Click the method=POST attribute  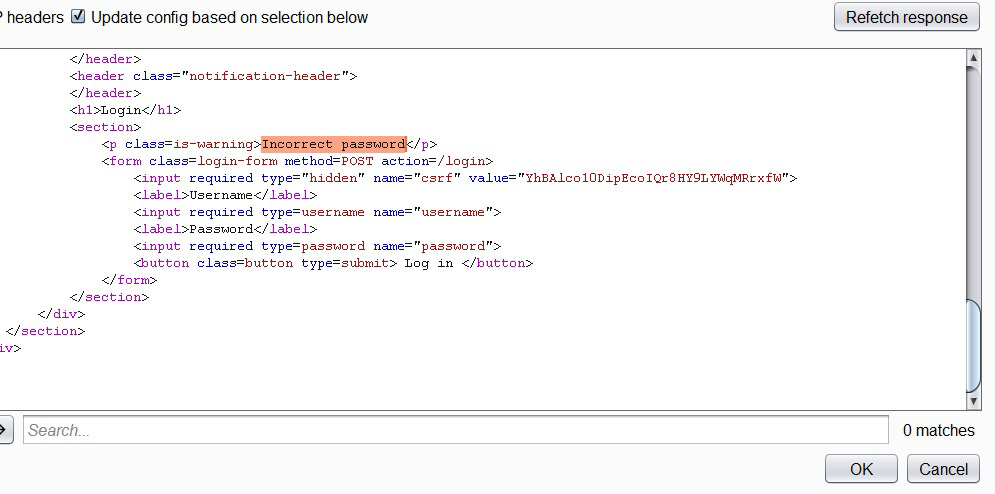tap(329, 161)
